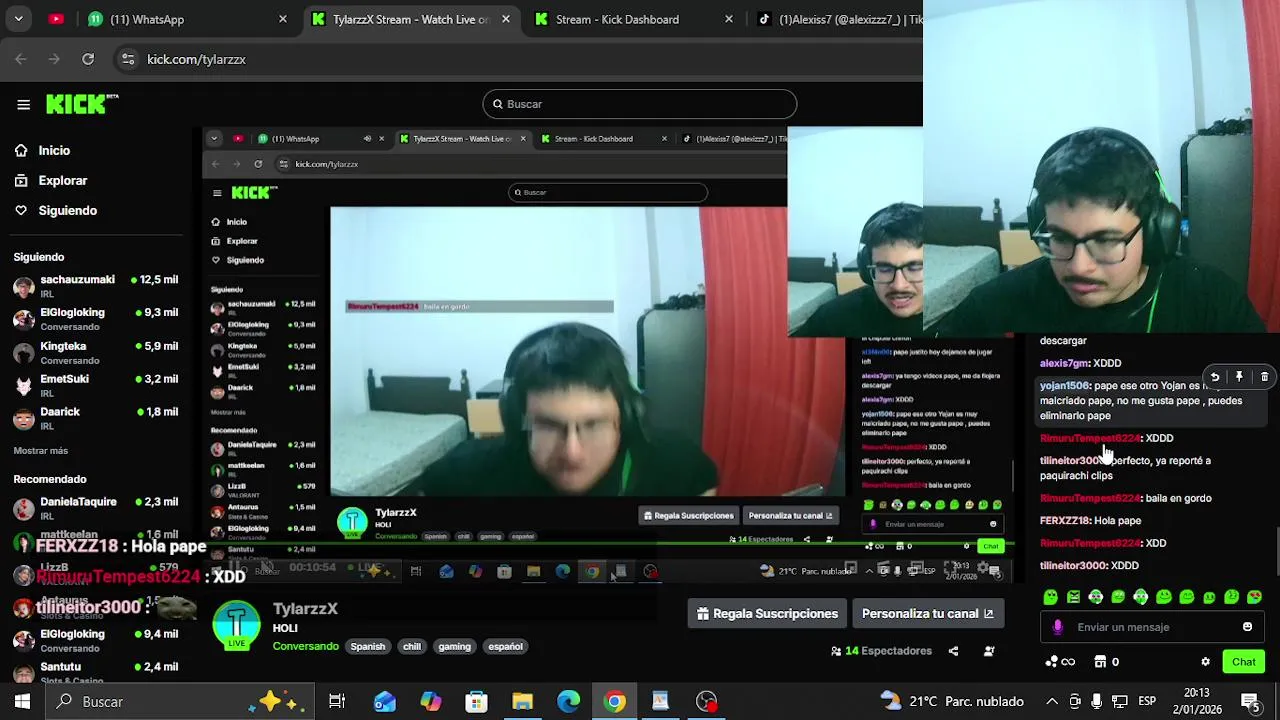Select the gaming tag
Screen dimensions: 1280x720
click(x=454, y=646)
